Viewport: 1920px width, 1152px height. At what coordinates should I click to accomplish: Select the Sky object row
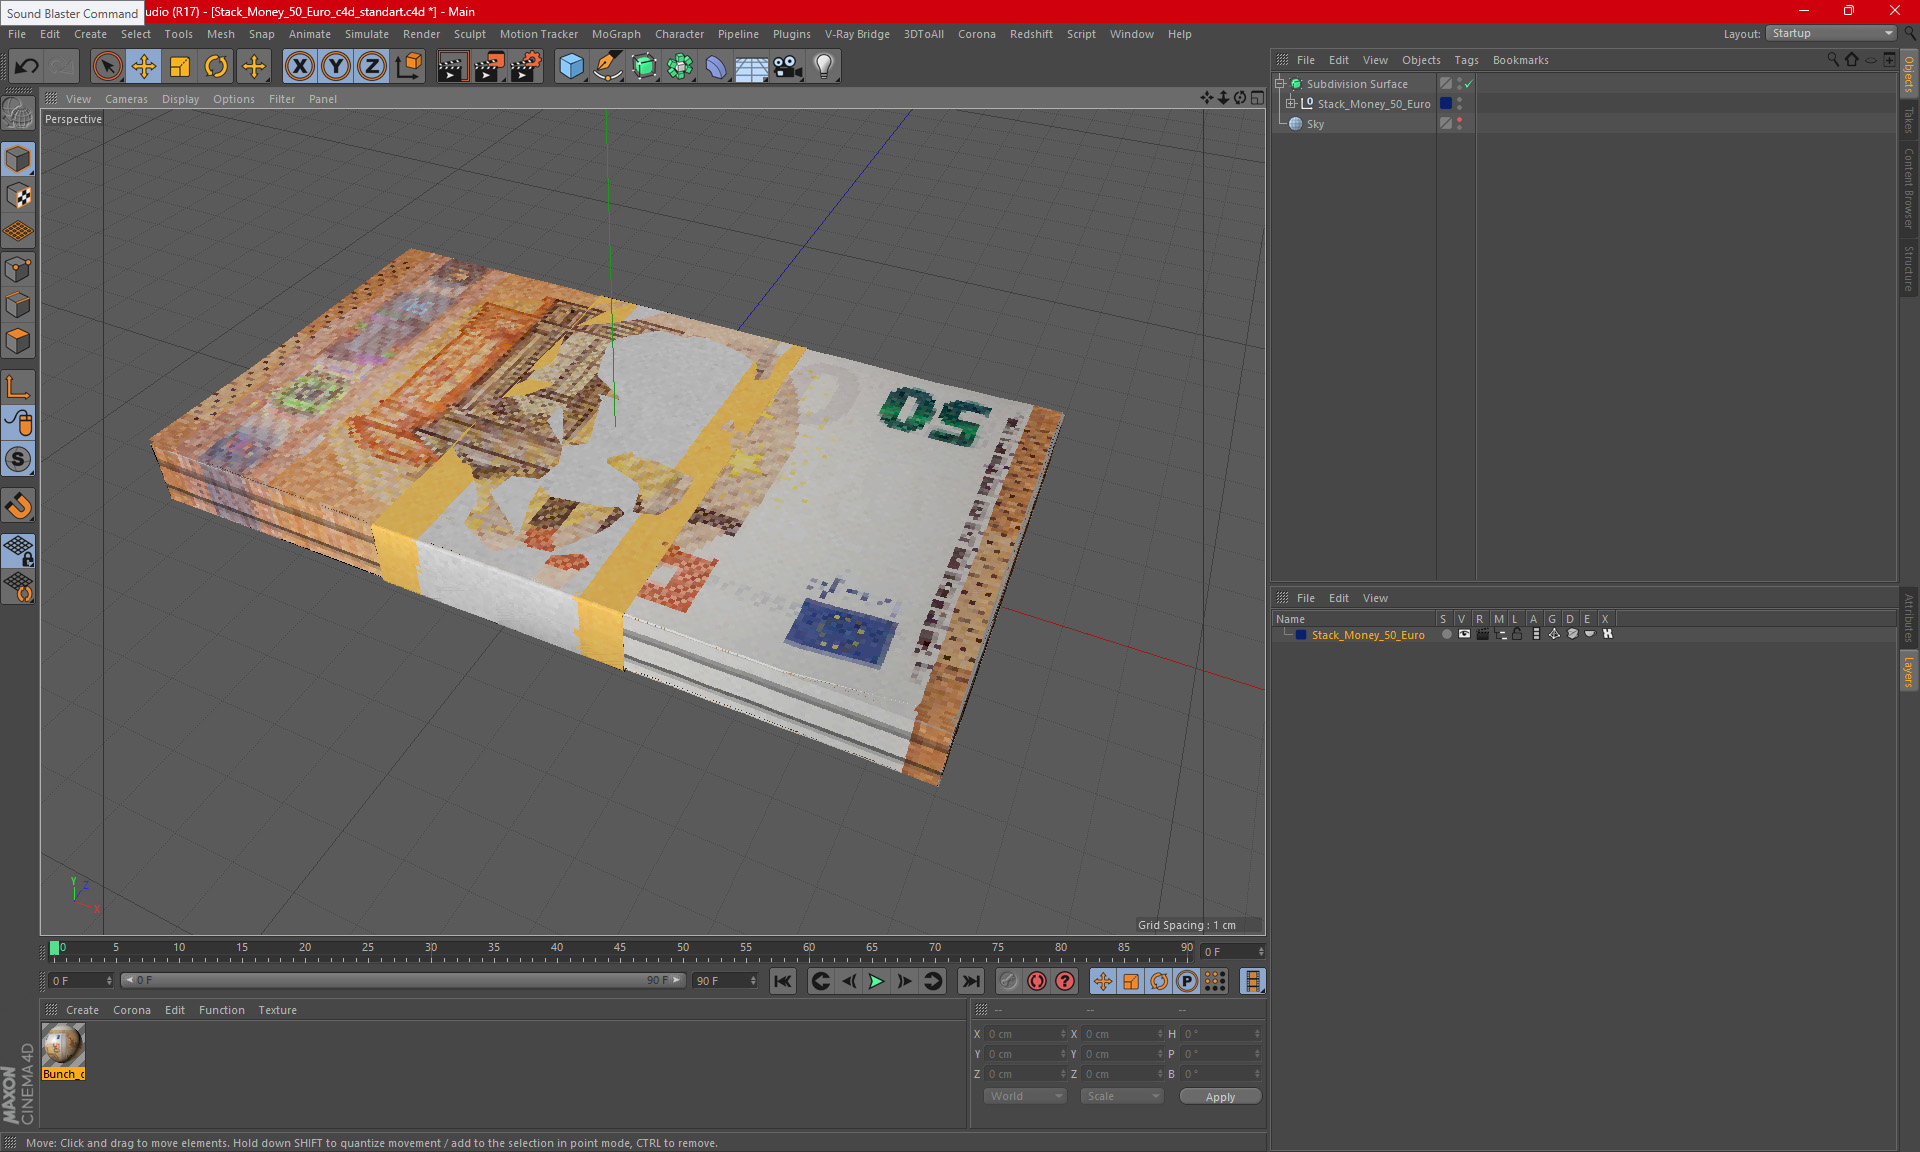[1315, 124]
